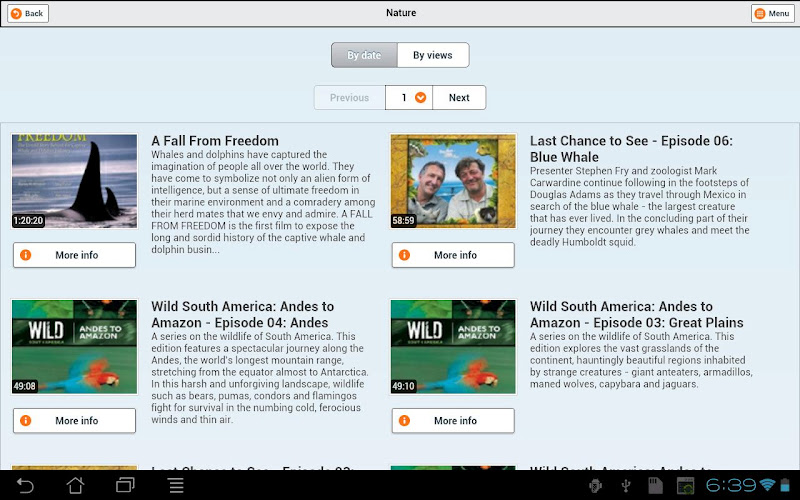Tap the Android home icon

pyautogui.click(x=76, y=485)
